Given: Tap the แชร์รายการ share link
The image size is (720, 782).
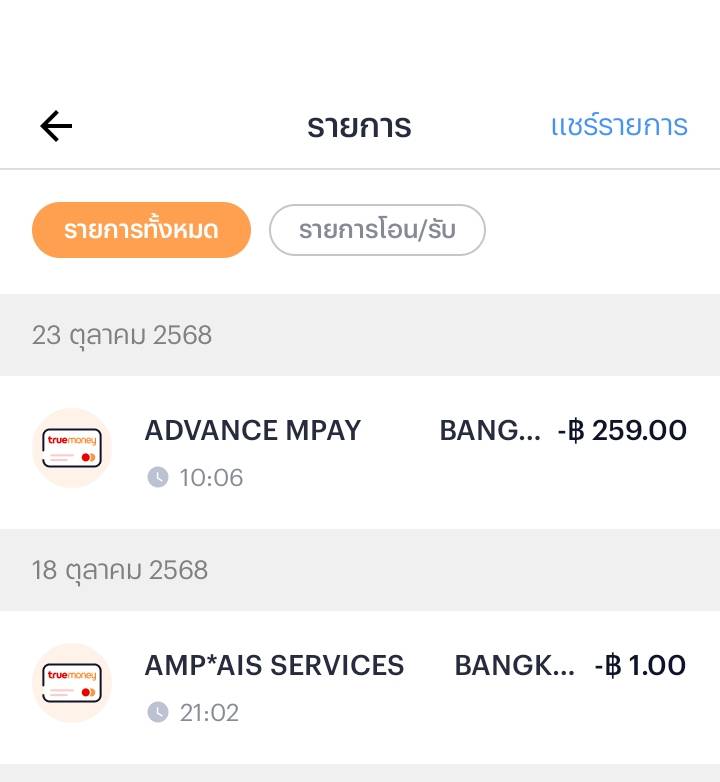Looking at the screenshot, I should pyautogui.click(x=619, y=126).
